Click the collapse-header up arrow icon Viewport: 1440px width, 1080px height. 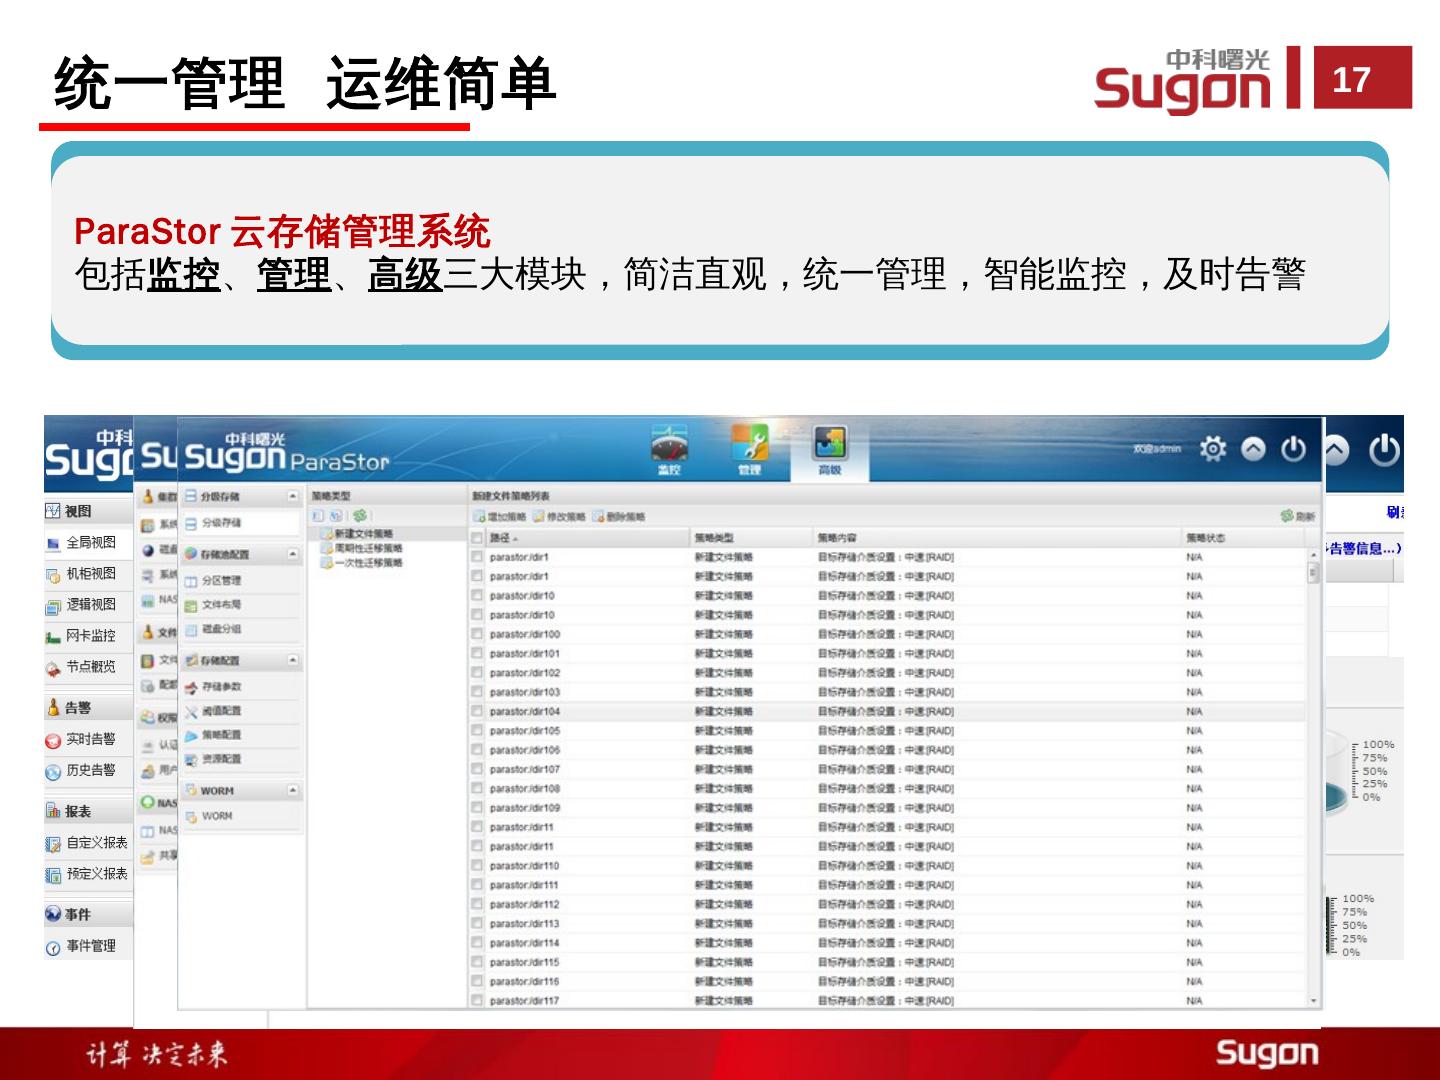[1253, 449]
